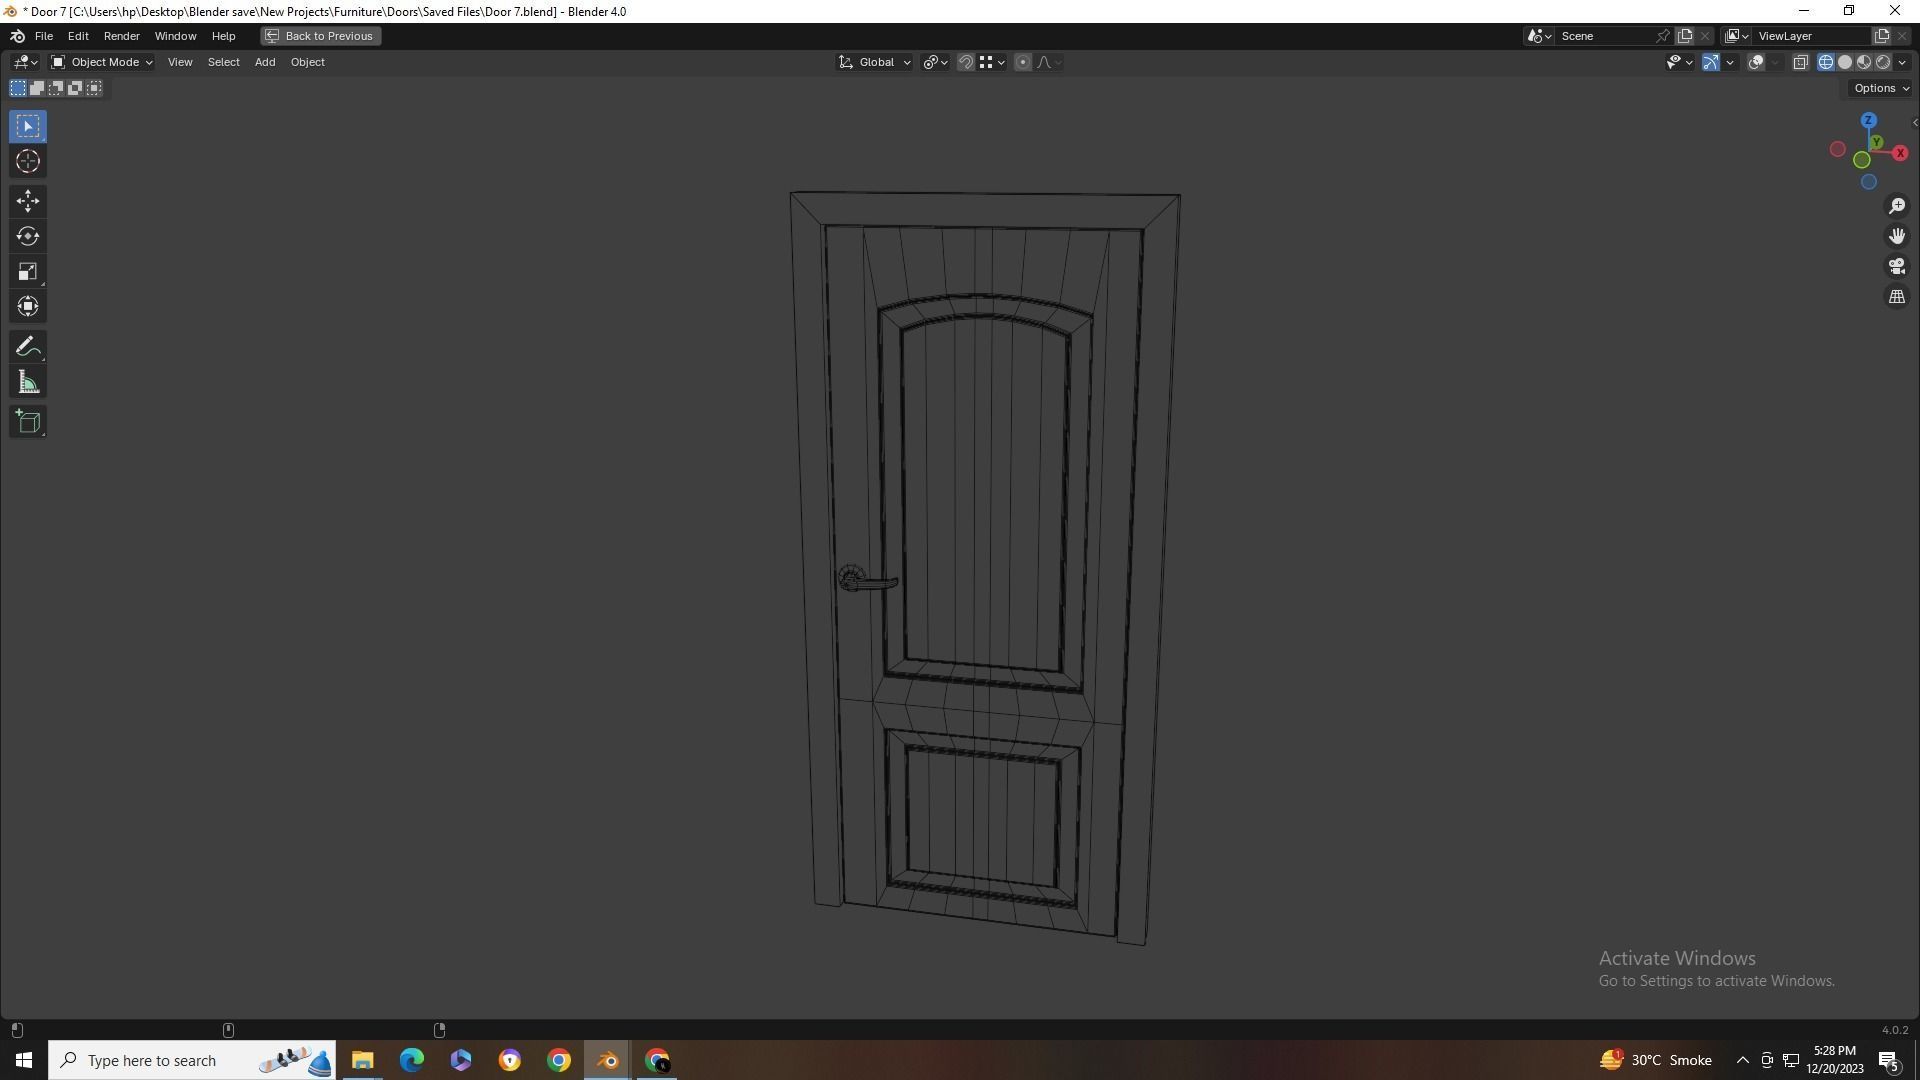The image size is (1920, 1080).
Task: Open the Windows Start menu
Action: pos(24,1060)
